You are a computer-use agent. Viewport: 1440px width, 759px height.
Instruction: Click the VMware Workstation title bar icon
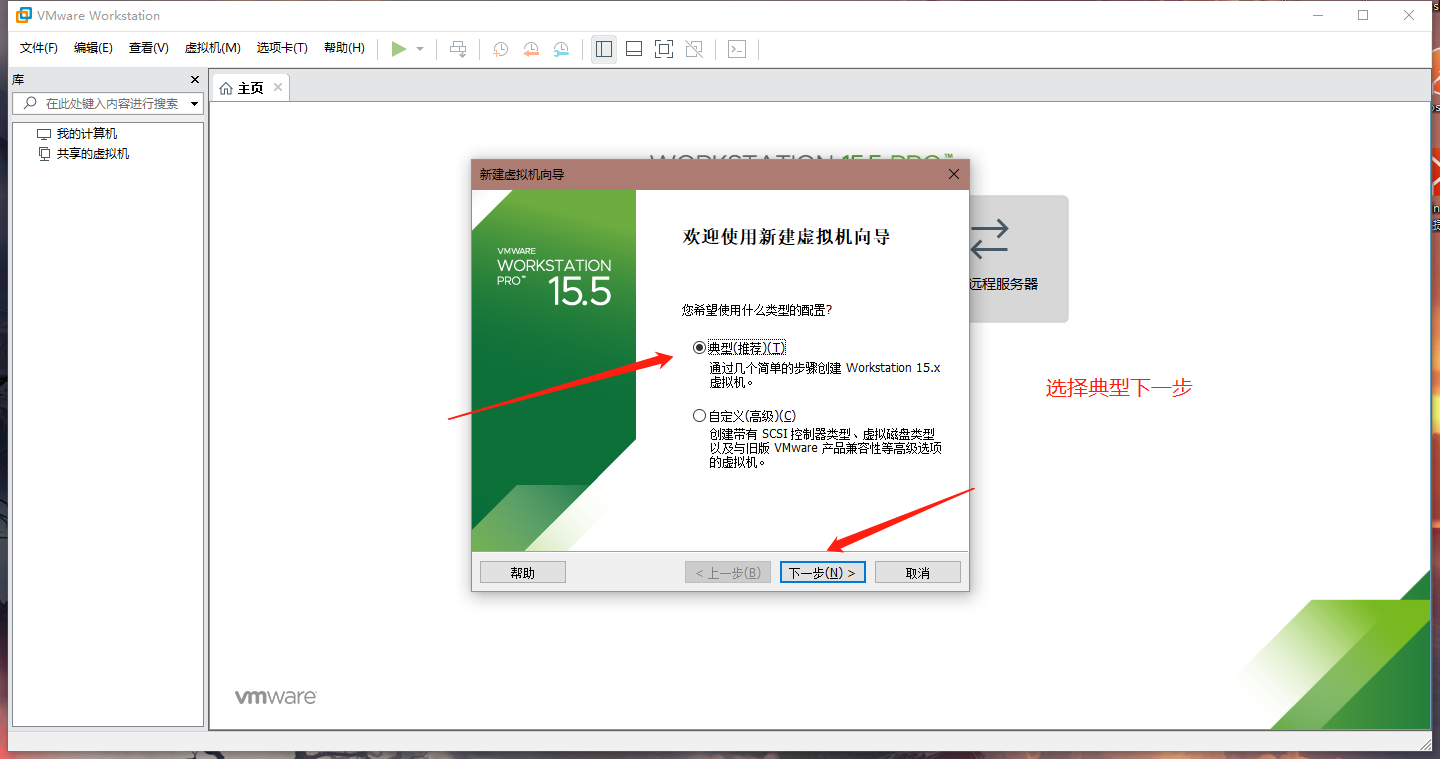coord(24,15)
